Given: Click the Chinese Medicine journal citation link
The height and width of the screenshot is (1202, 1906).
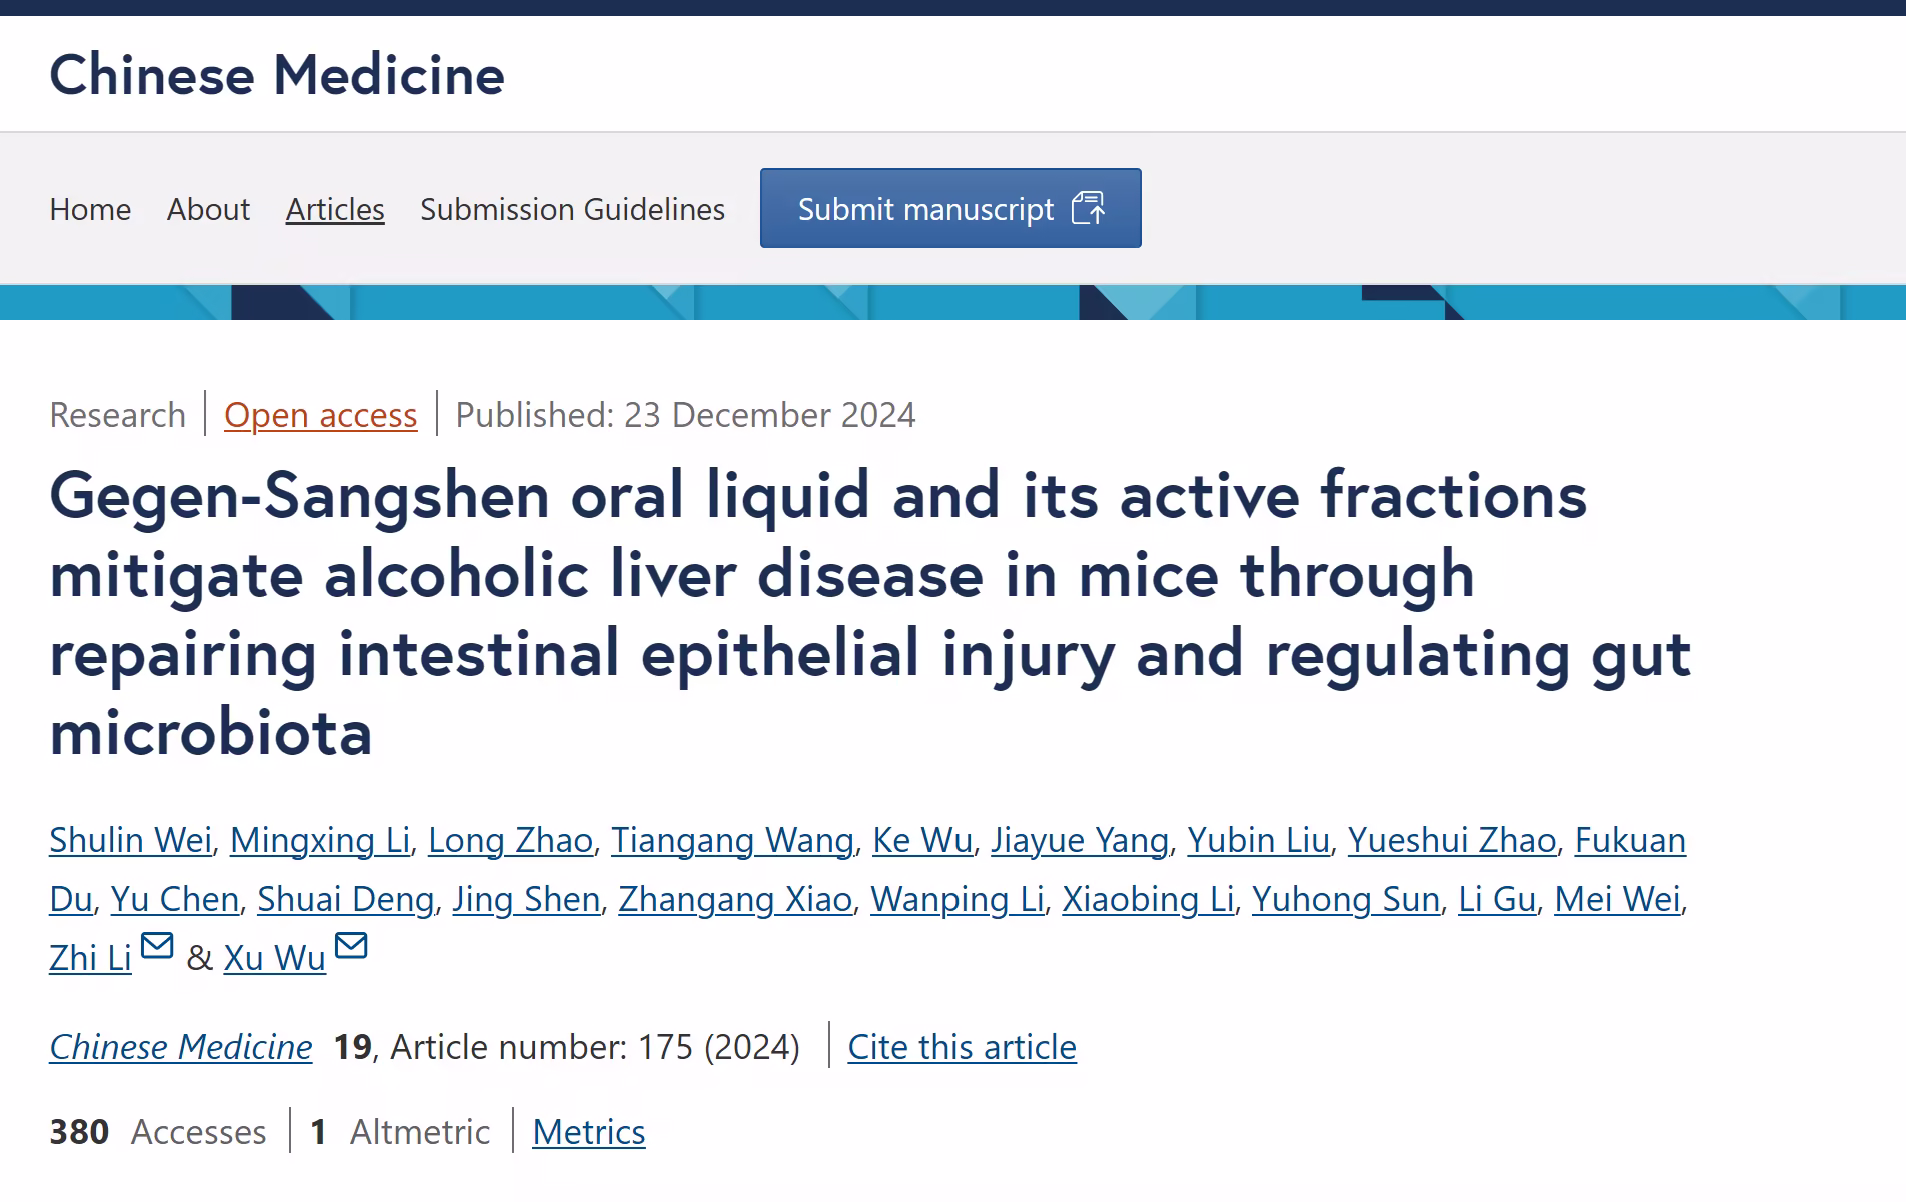Looking at the screenshot, I should 181,1047.
